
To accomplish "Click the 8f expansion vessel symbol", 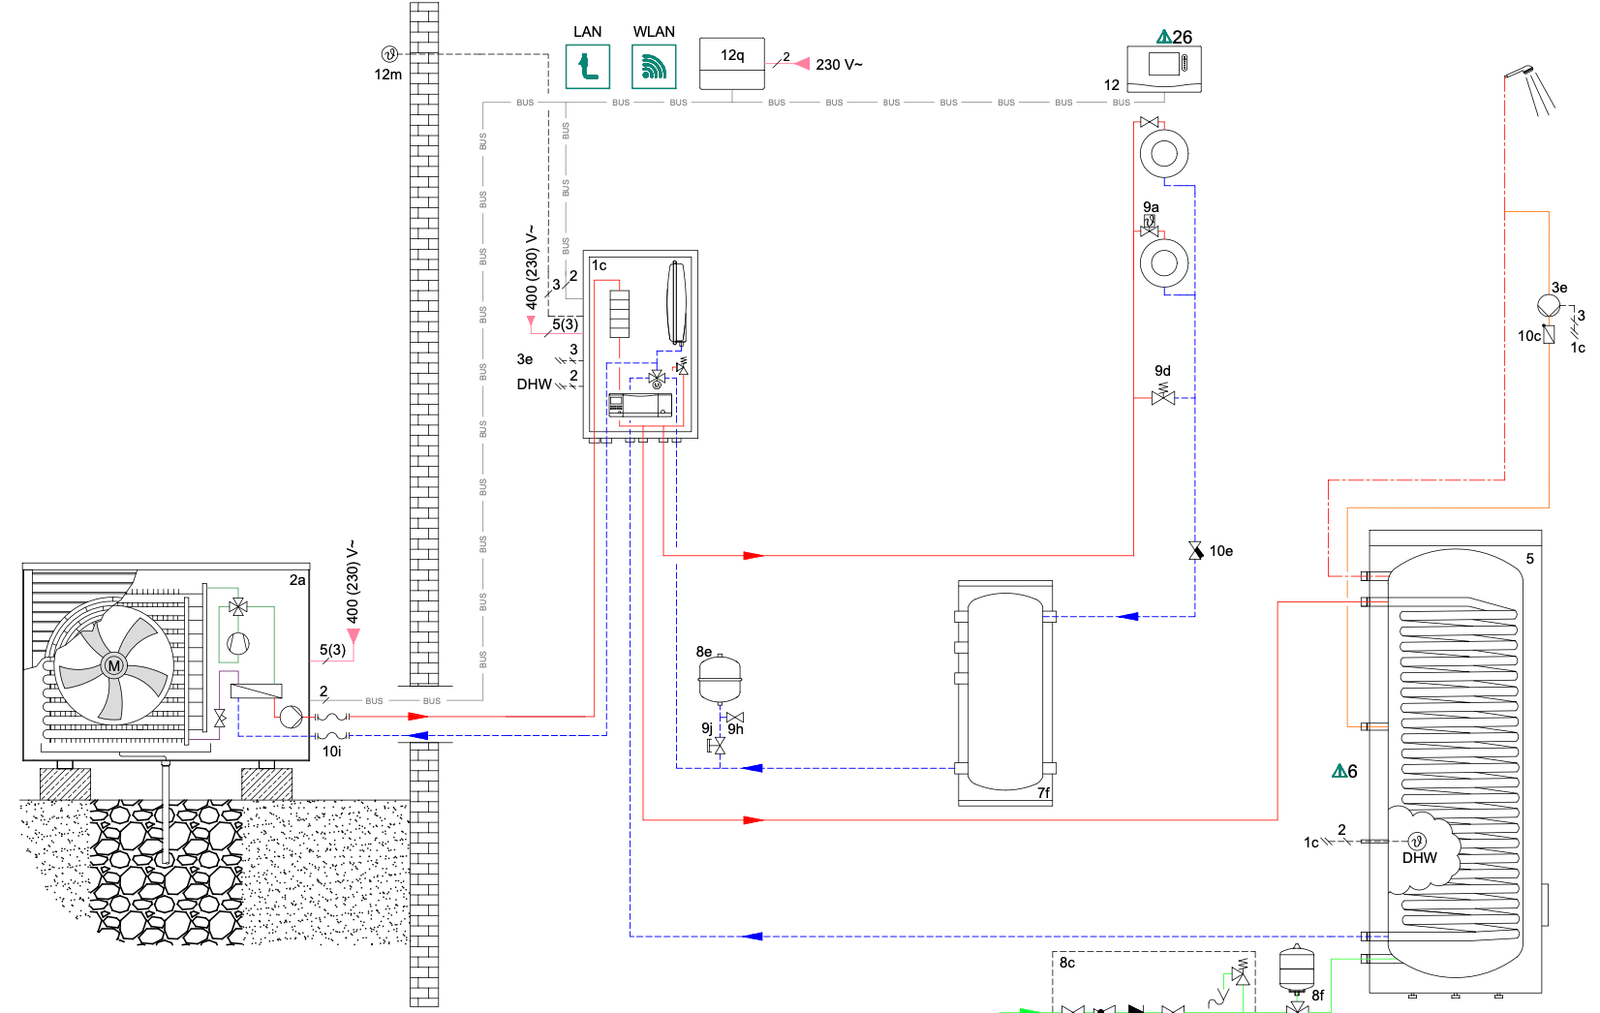I will point(1296,967).
